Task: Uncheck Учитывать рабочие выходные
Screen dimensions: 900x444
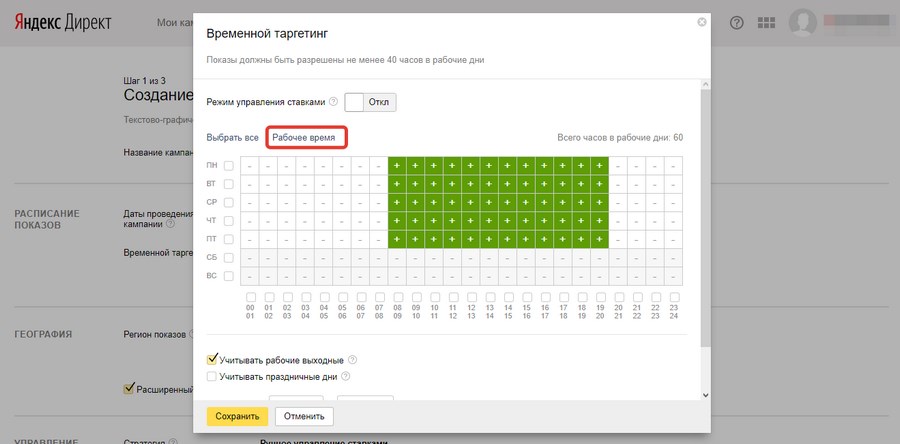Action: (212, 359)
